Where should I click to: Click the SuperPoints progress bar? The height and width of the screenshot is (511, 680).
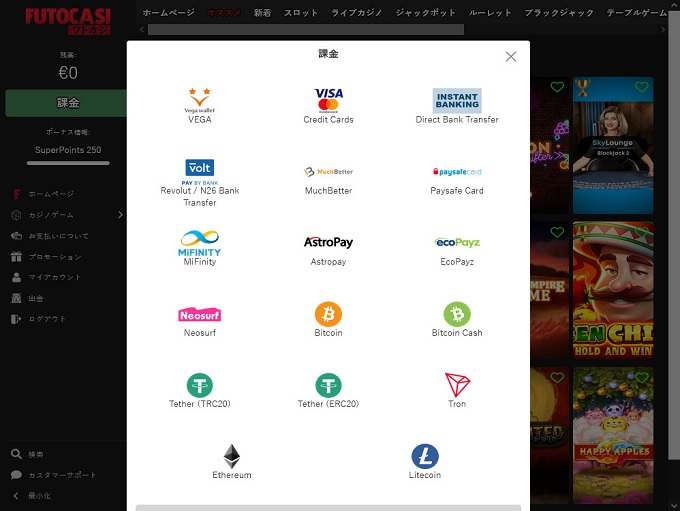[68, 163]
